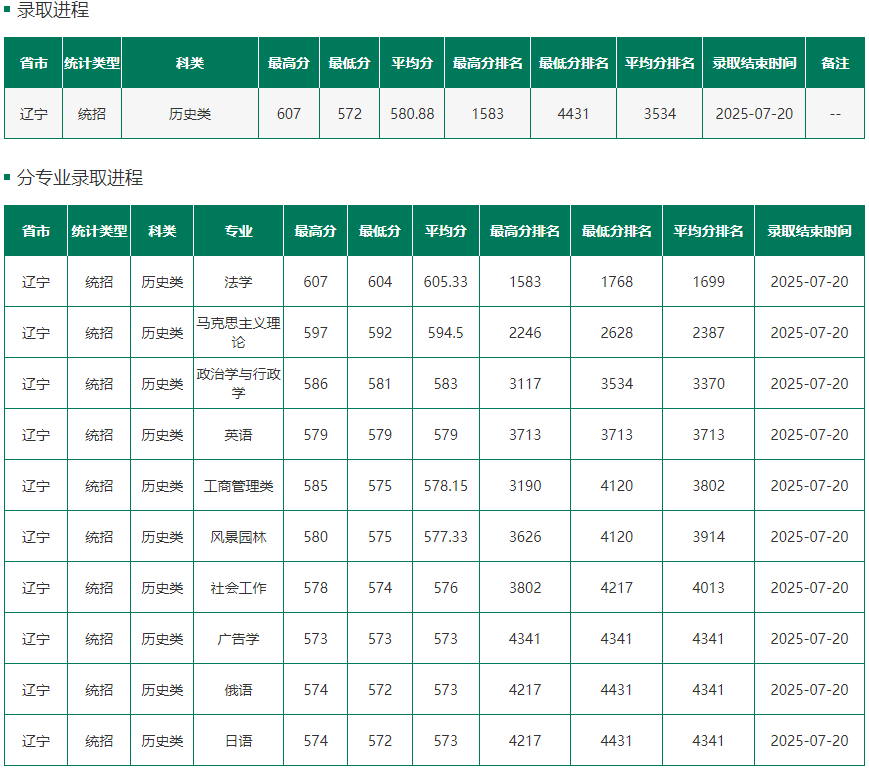Image resolution: width=869 pixels, height=769 pixels.
Task: Select 最高分 574 in 日语 row
Action: pos(315,741)
